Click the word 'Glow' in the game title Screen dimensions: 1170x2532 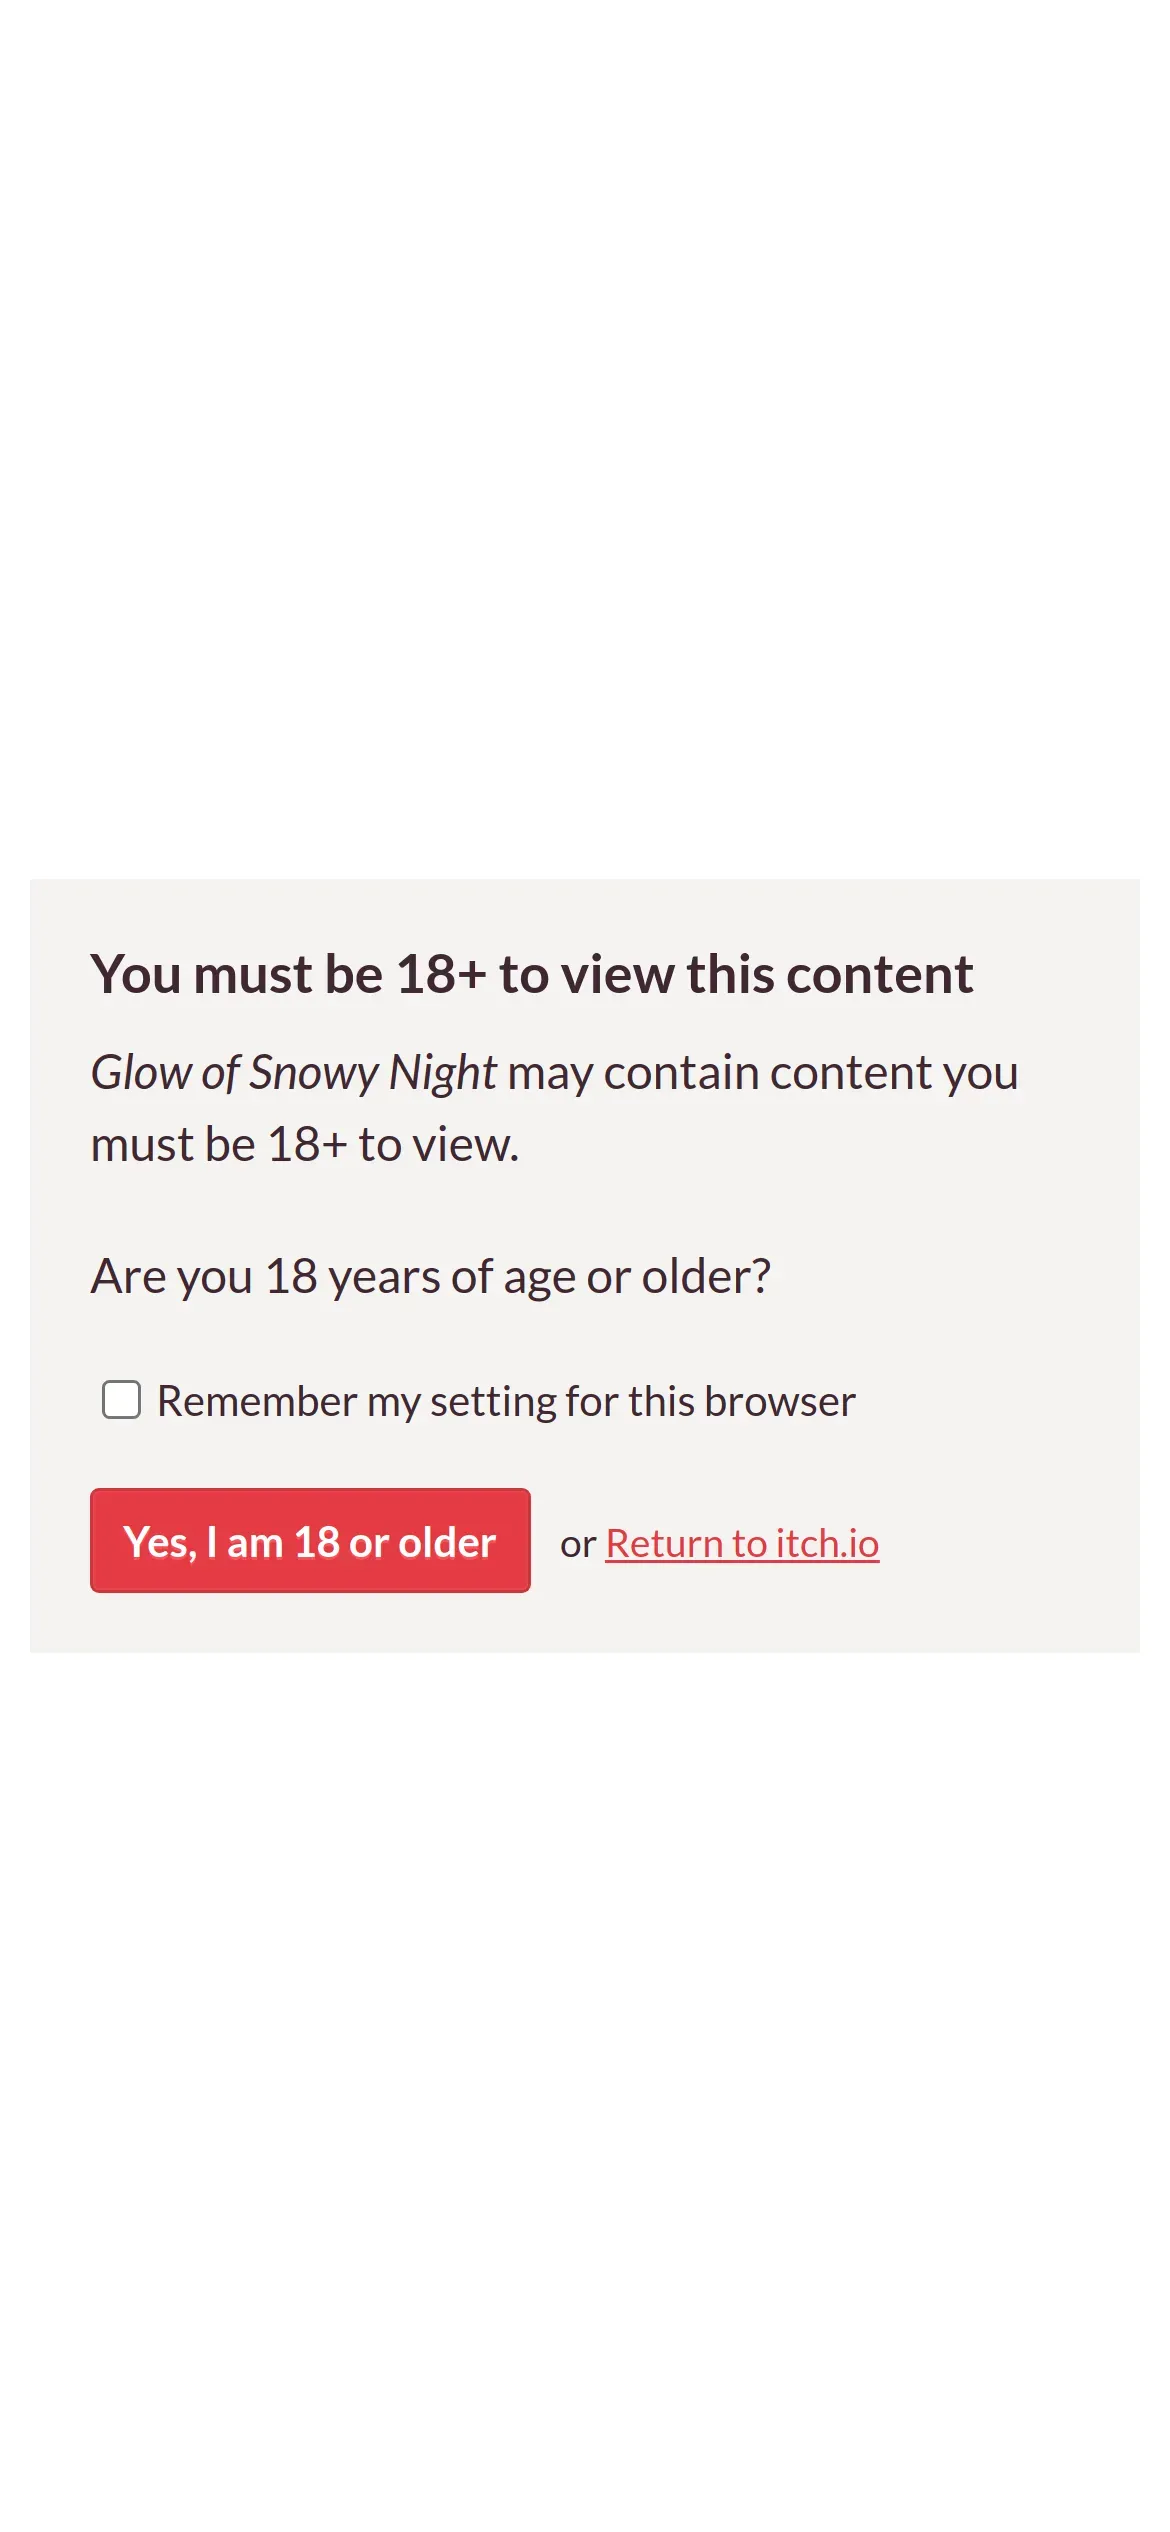click(x=141, y=1073)
